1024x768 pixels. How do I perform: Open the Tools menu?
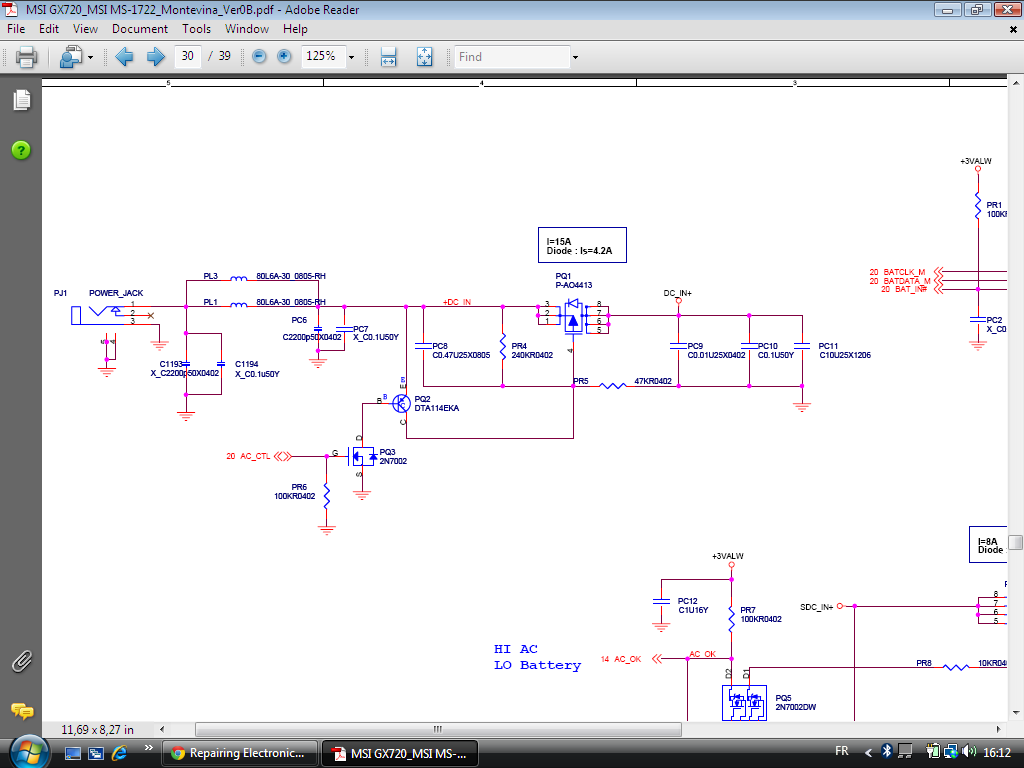point(197,29)
